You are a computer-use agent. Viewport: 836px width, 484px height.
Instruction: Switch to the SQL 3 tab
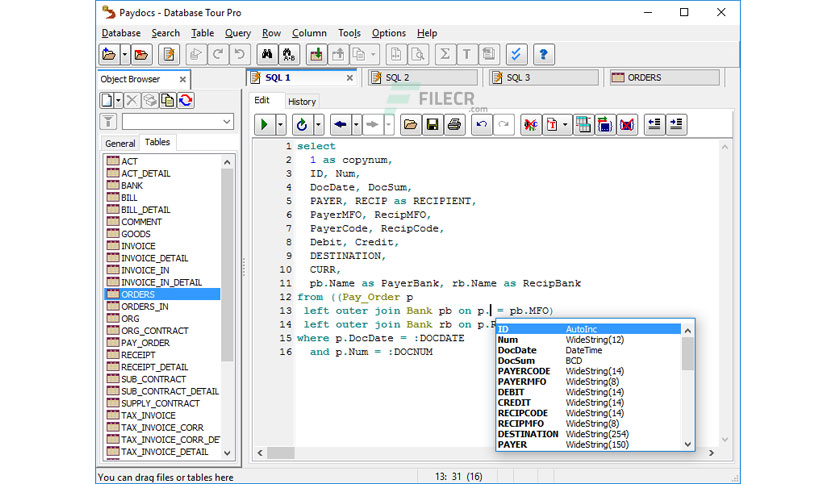point(544,78)
